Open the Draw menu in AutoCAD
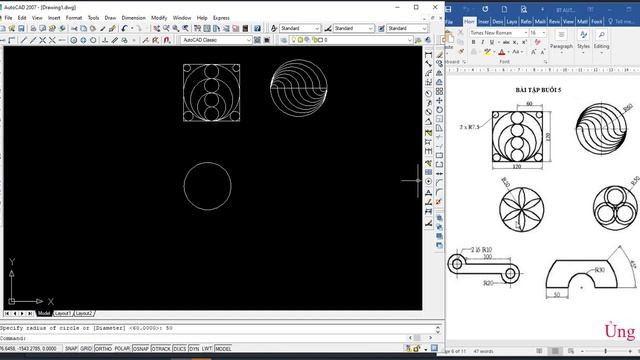The image size is (640, 360). coord(110,18)
